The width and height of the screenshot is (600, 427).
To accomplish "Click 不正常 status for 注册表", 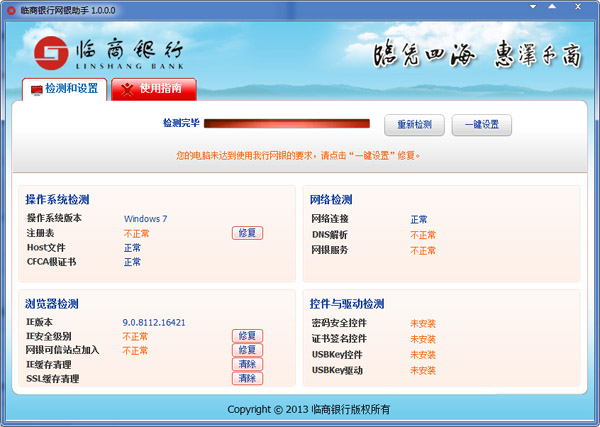I will (136, 233).
